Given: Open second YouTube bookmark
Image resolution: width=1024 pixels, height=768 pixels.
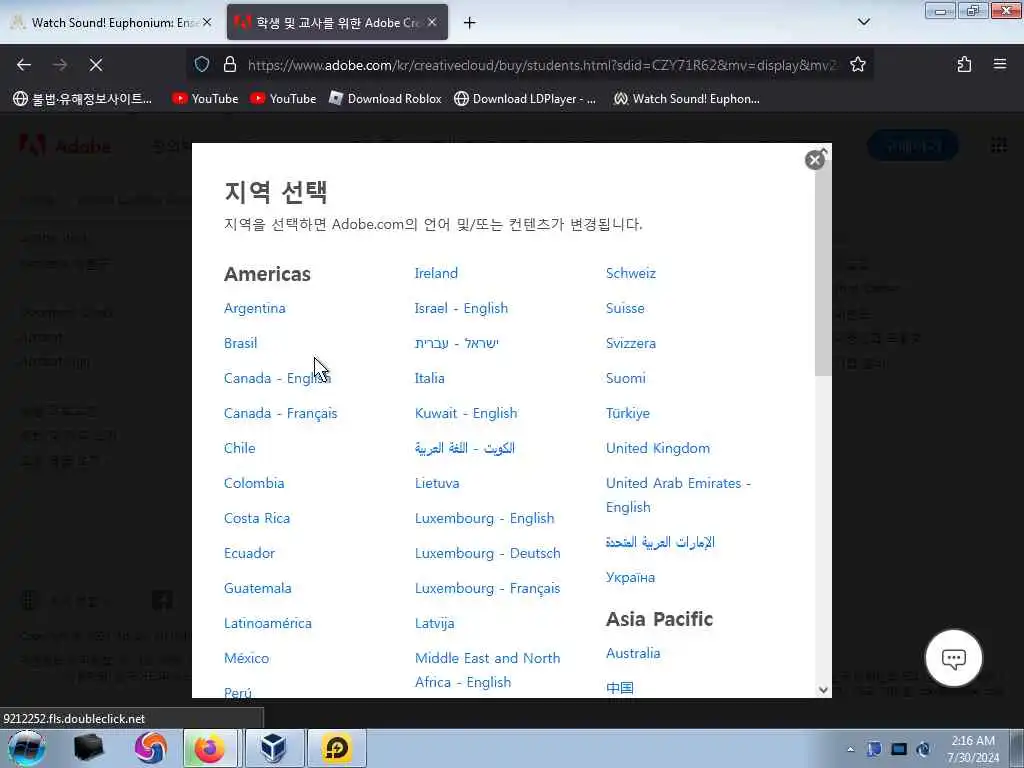Looking at the screenshot, I should (x=283, y=99).
